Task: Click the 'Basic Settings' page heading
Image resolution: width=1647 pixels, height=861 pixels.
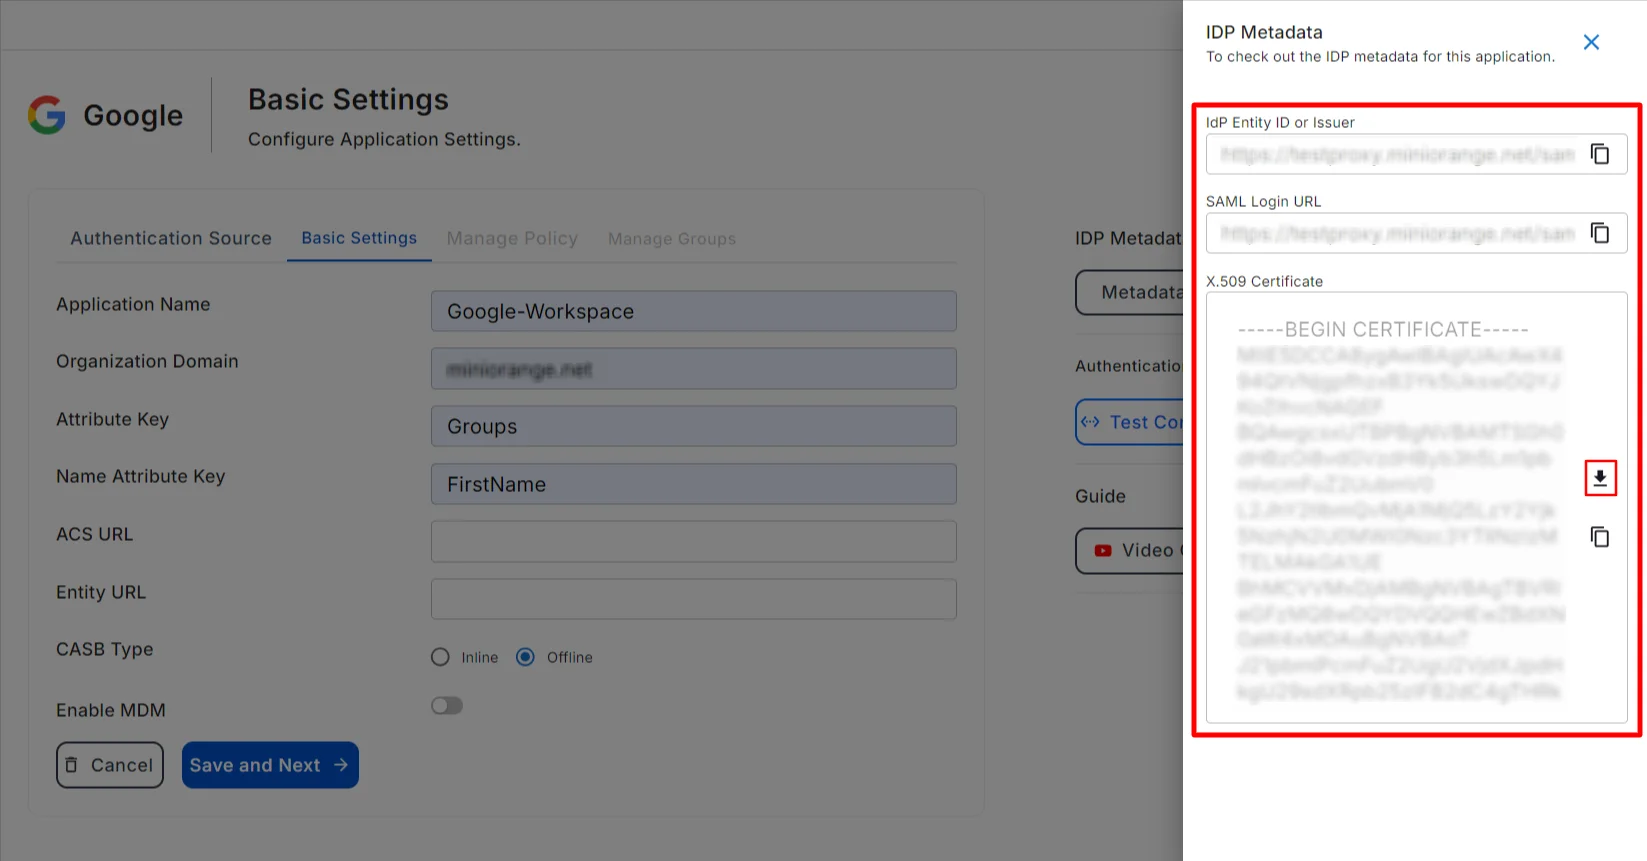Action: (x=348, y=100)
